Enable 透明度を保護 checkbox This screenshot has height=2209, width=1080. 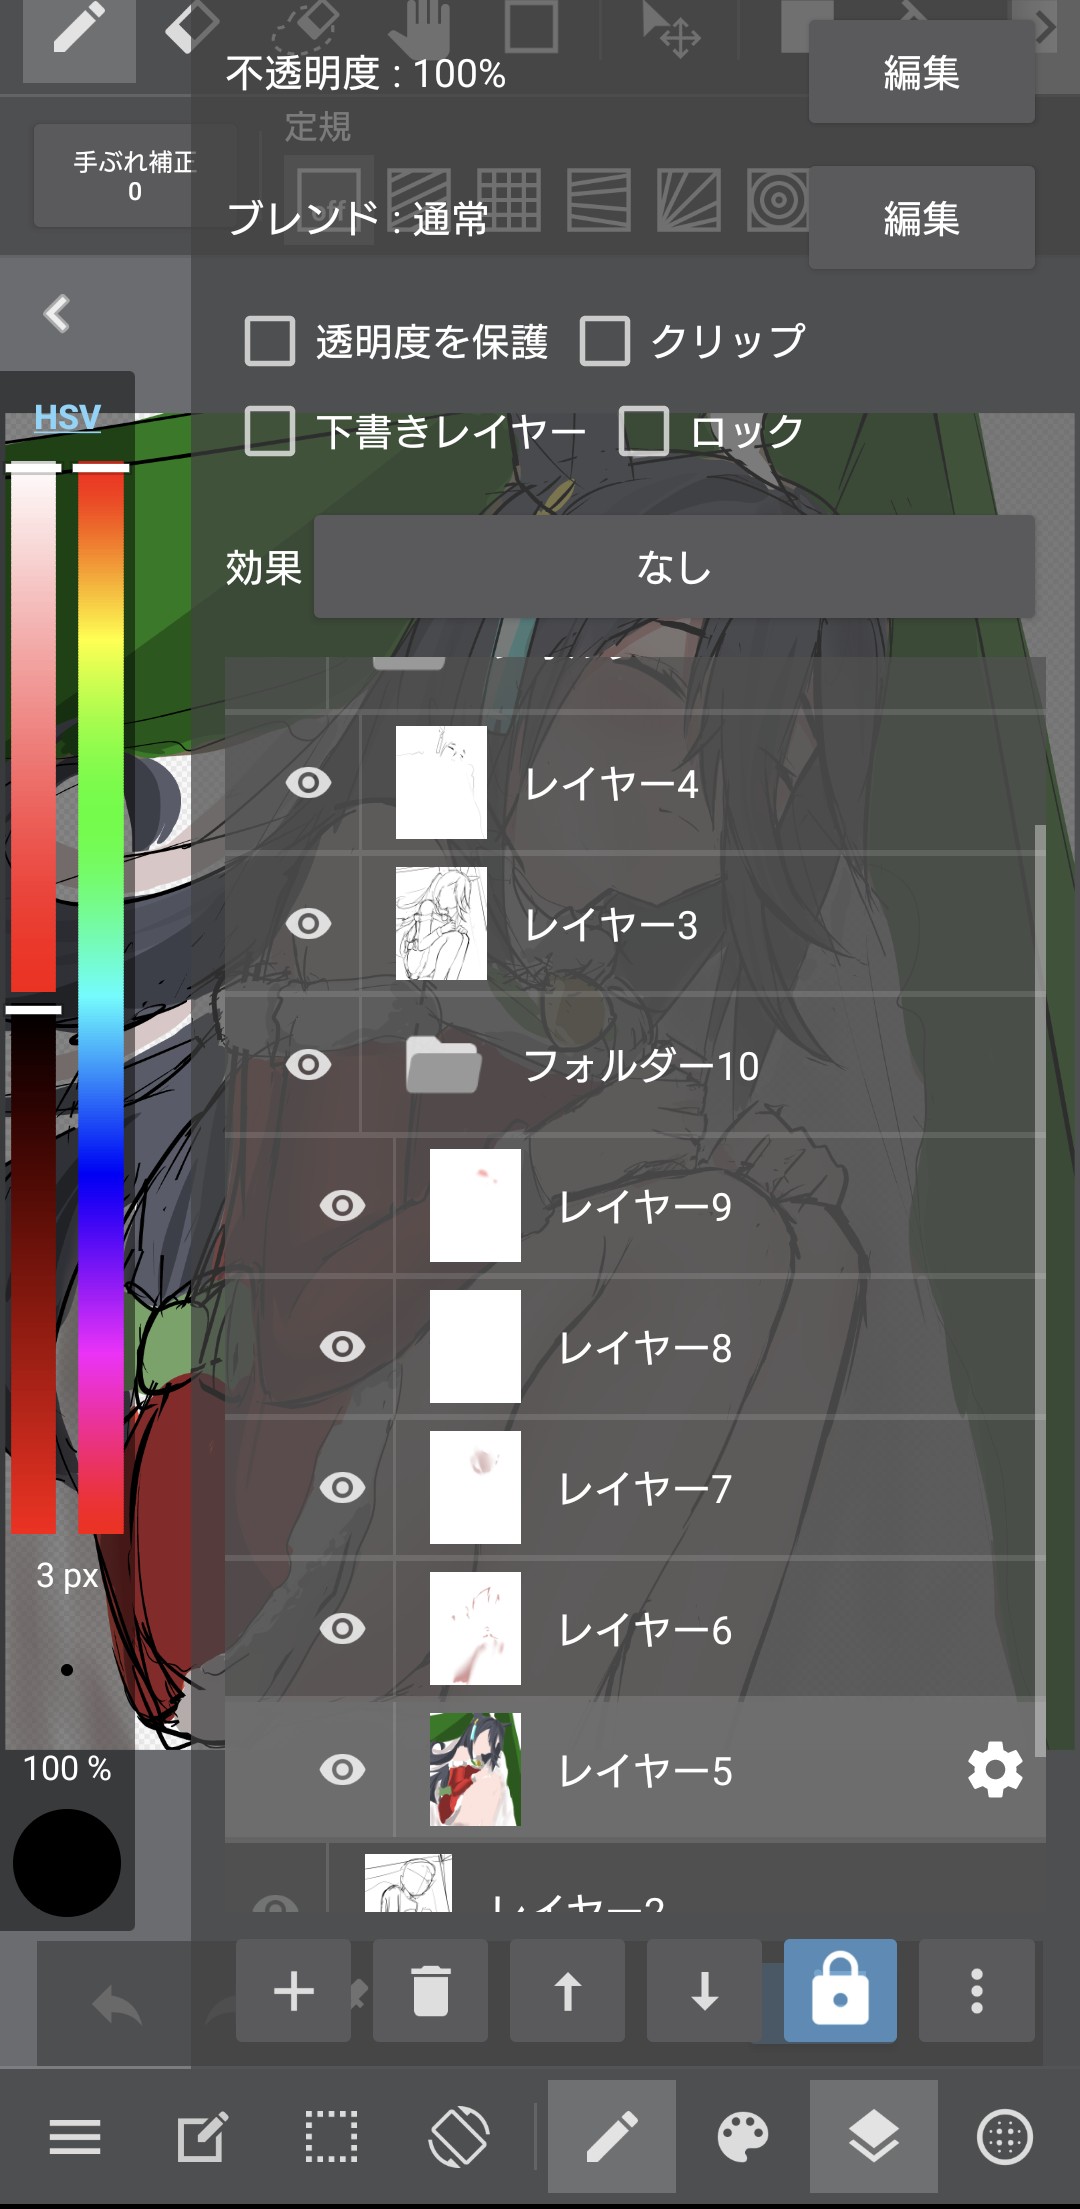tap(270, 341)
